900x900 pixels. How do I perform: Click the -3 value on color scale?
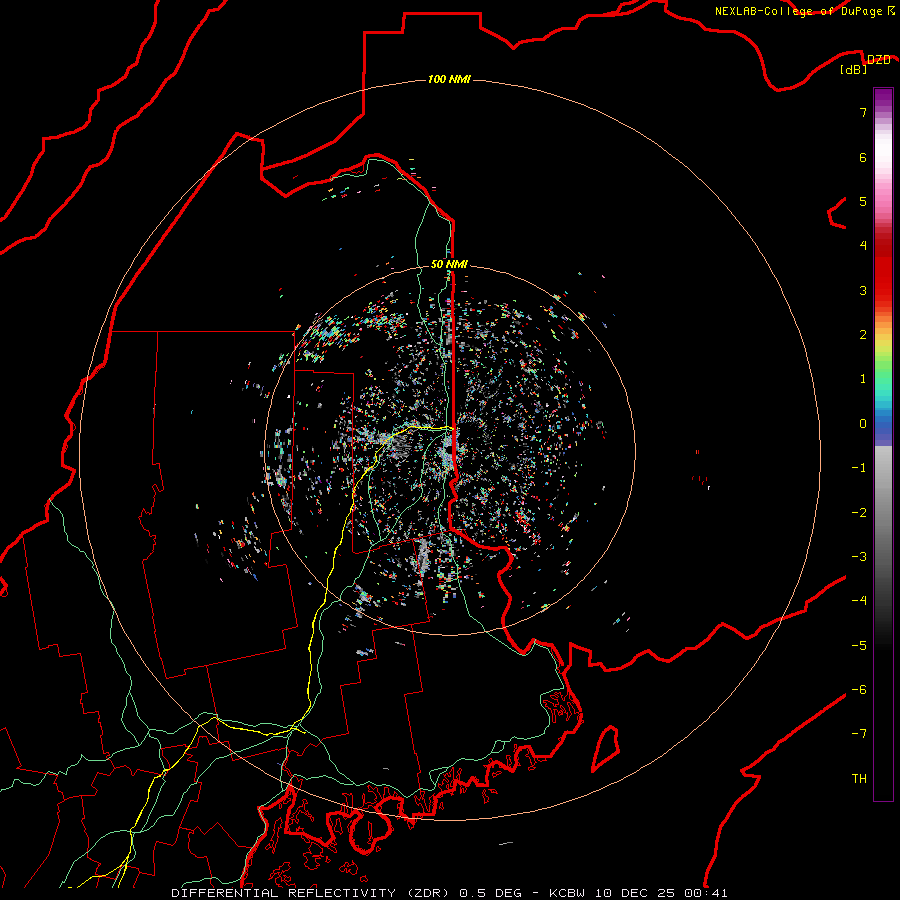(859, 557)
